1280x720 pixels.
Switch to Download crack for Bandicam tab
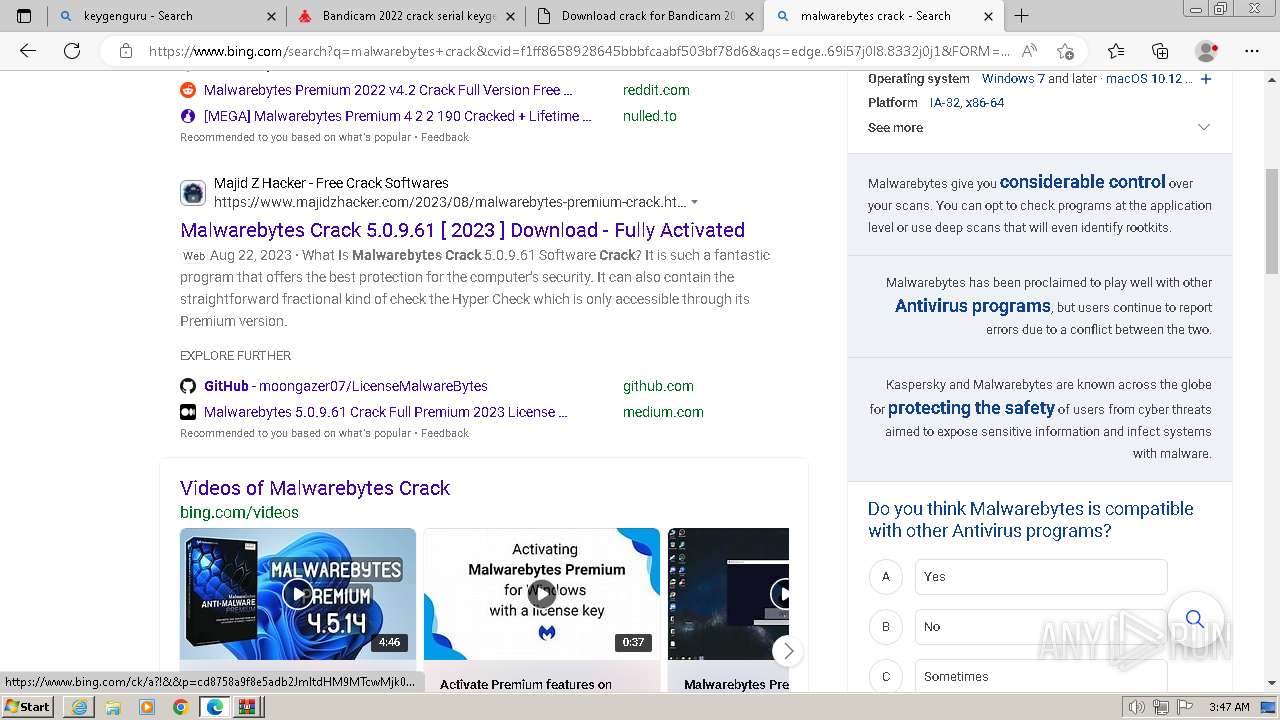(644, 16)
